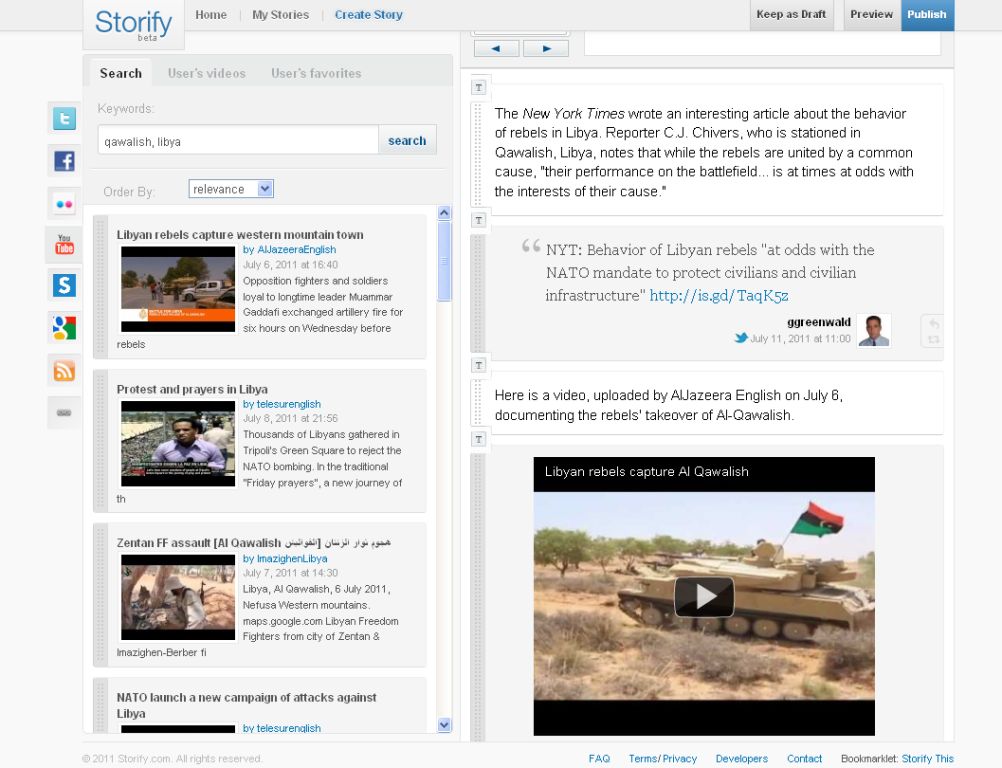Click the Storify This bookmarklet link

tap(928, 758)
